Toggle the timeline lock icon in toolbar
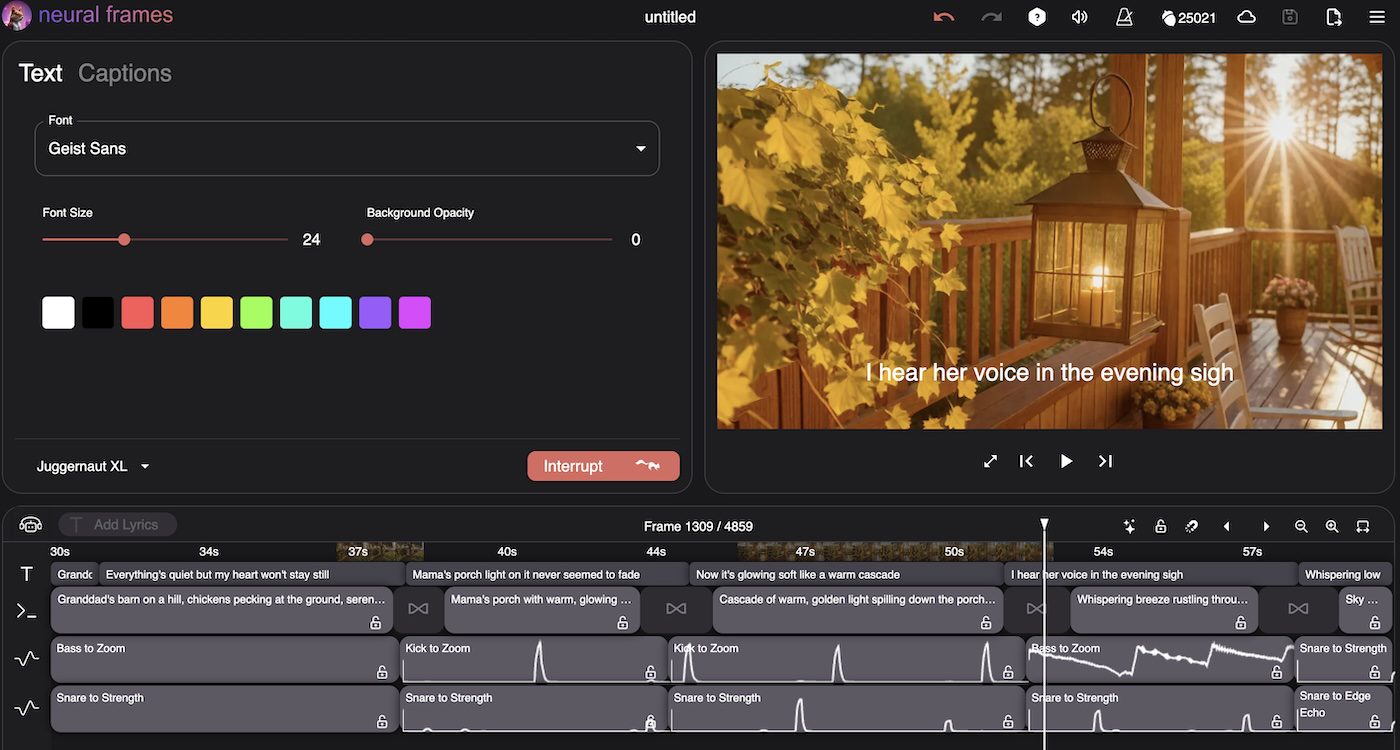Viewport: 1400px width, 750px height. pos(1160,526)
